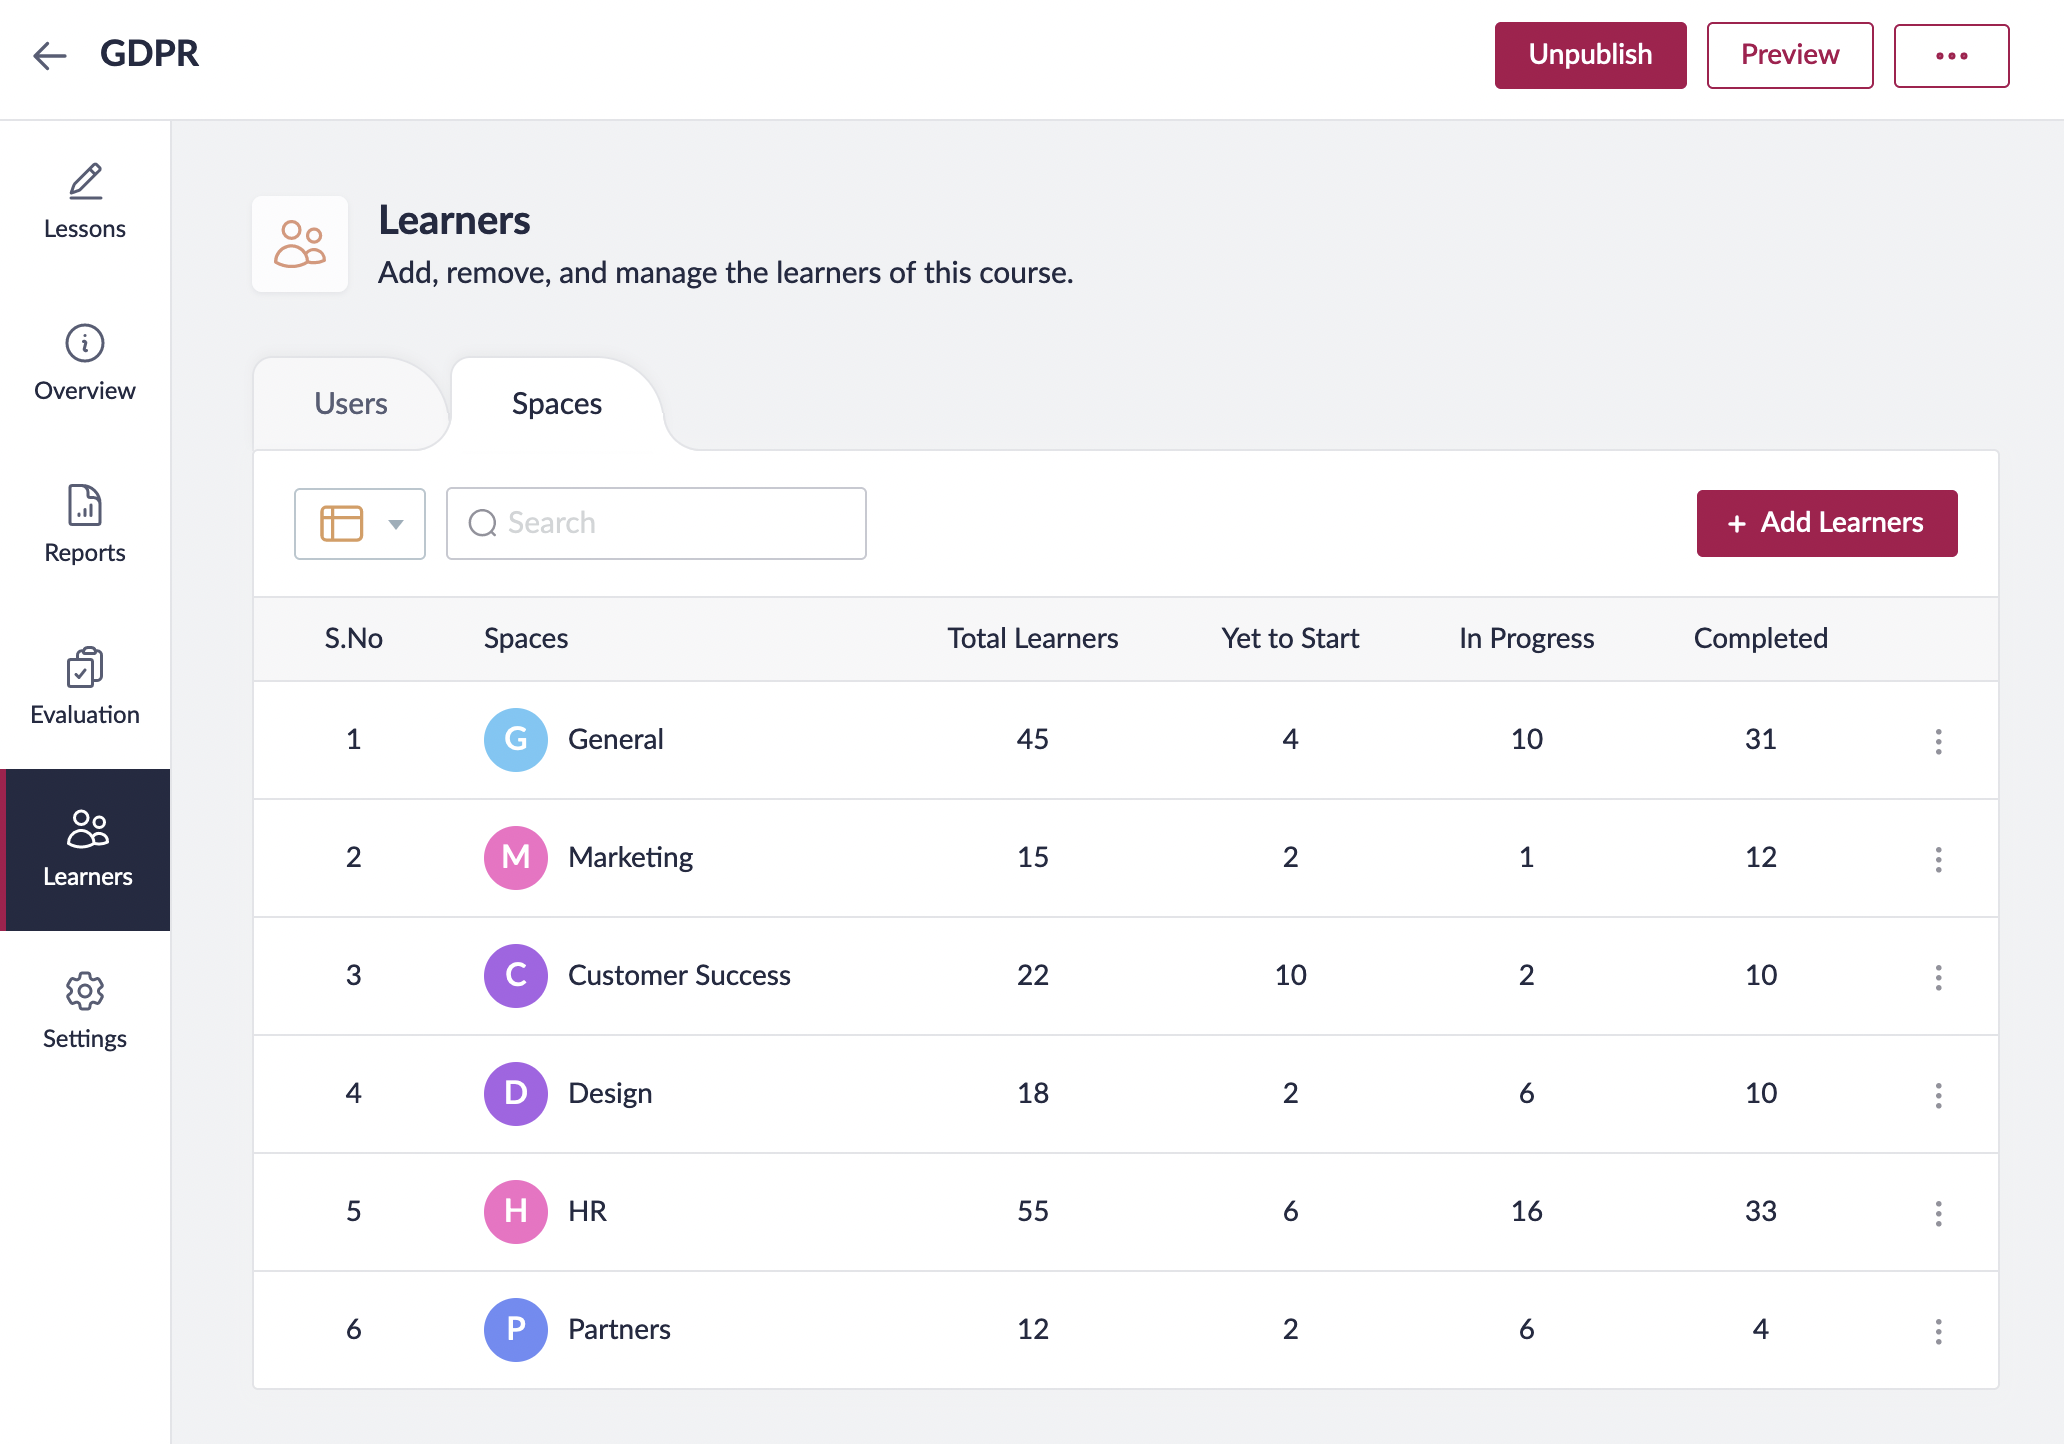Viewport: 2064px width, 1444px height.
Task: Click the Preview button
Action: click(x=1789, y=56)
